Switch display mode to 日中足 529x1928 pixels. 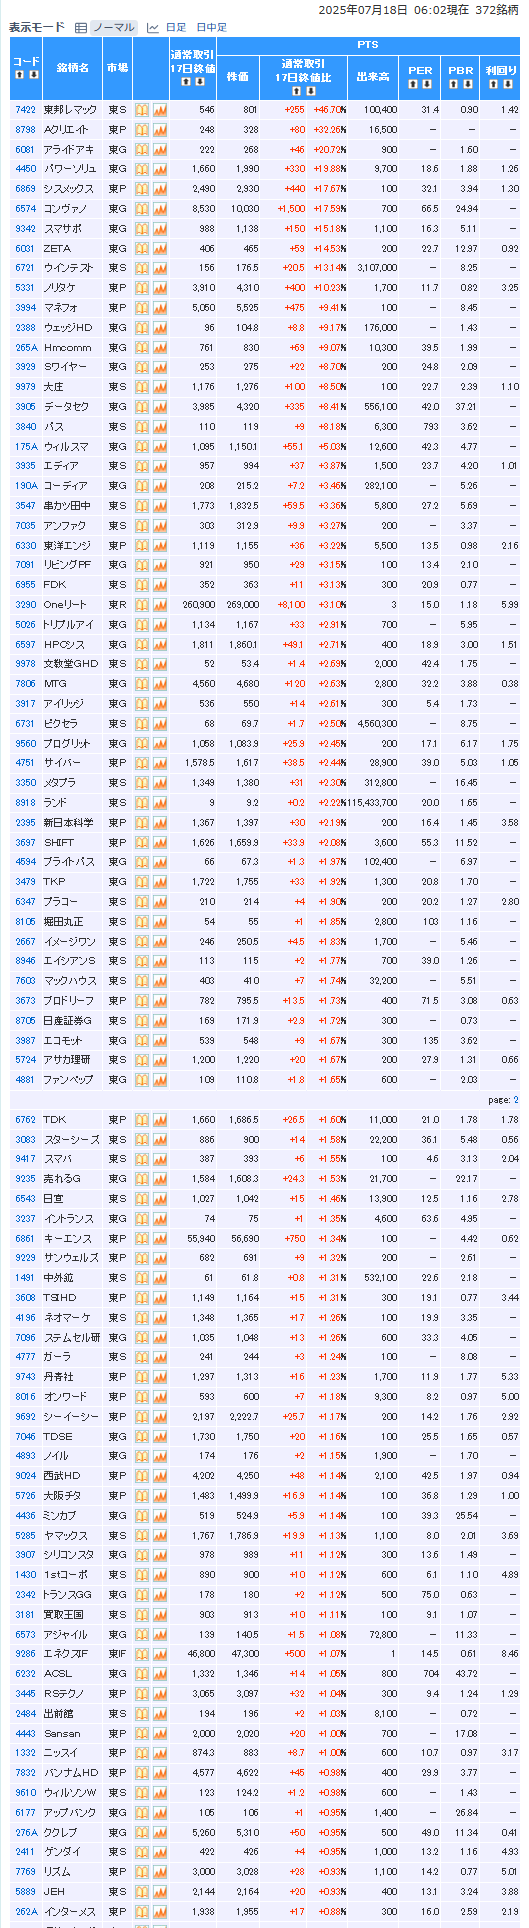(x=211, y=28)
